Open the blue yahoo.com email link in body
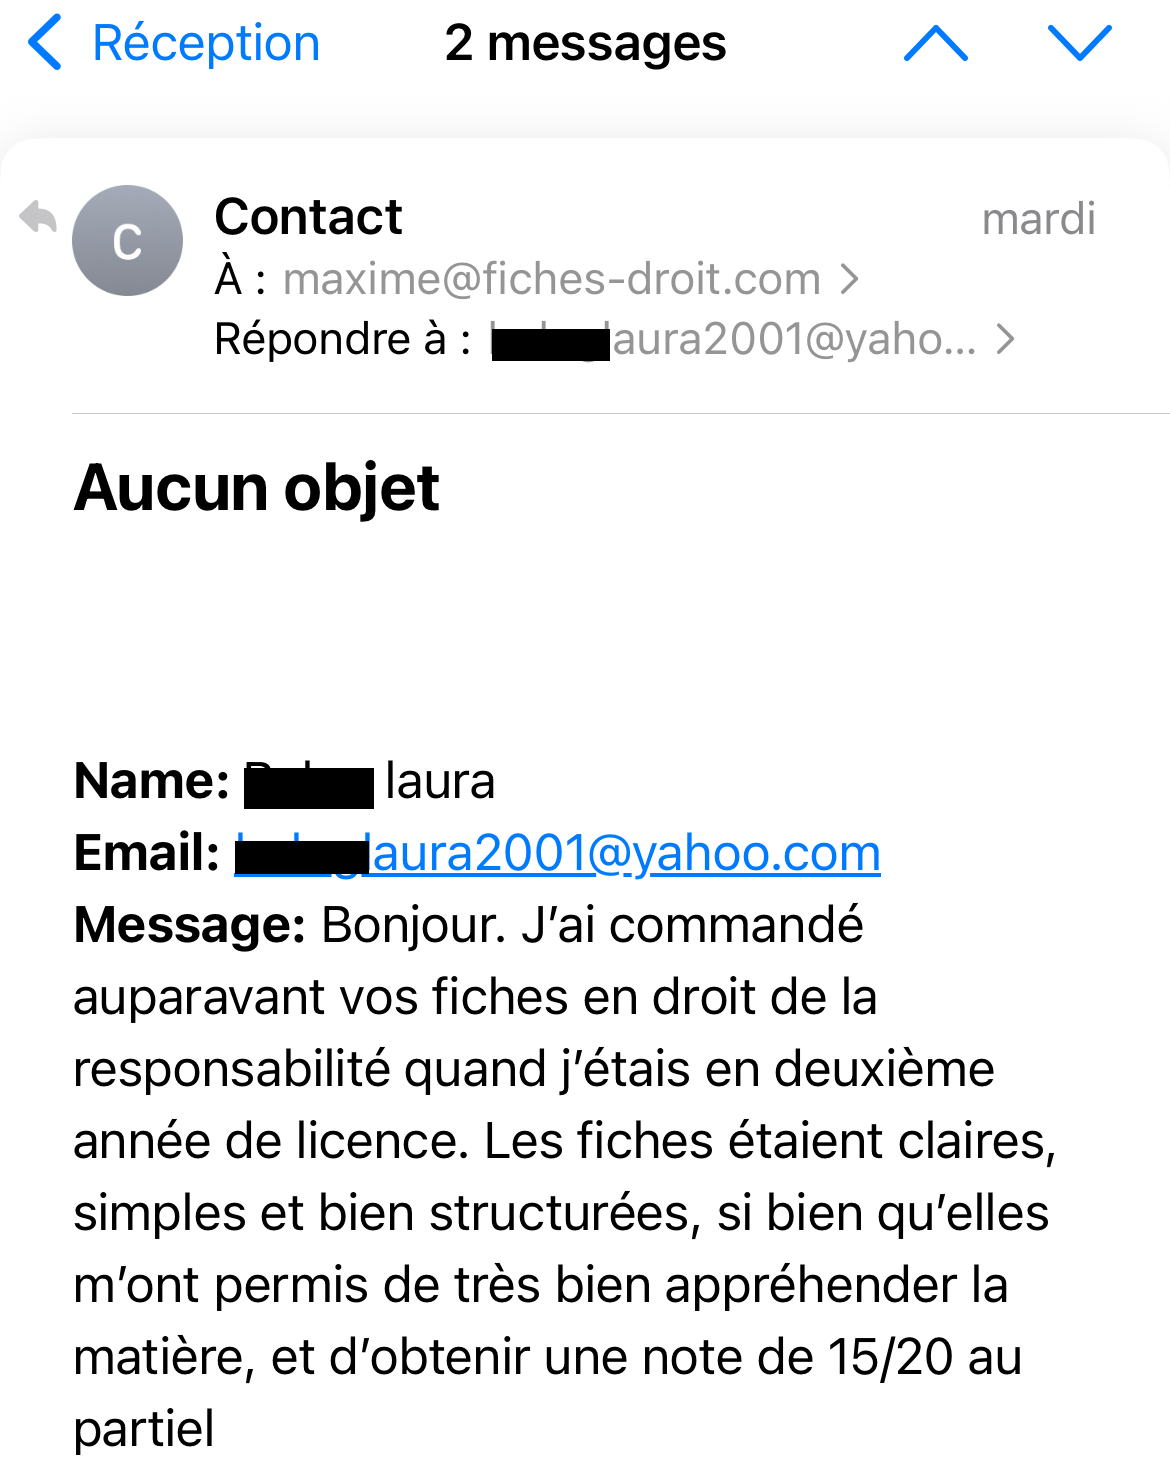The width and height of the screenshot is (1170, 1469). coord(625,853)
